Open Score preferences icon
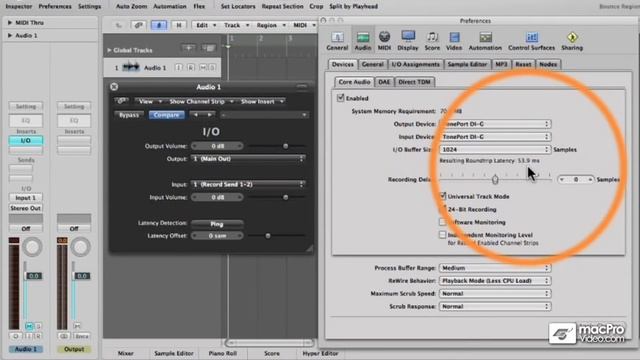Screen dimensions: 640x360 (x=432, y=41)
